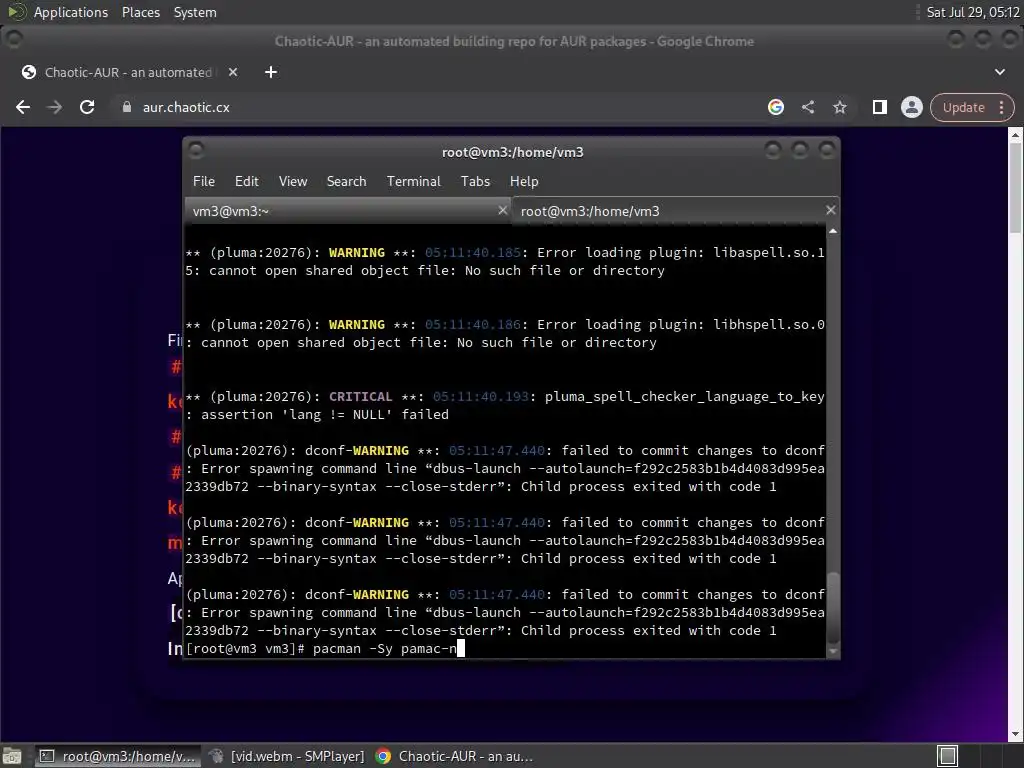Open the Google icon in address bar
1024x768 pixels.
coord(776,107)
